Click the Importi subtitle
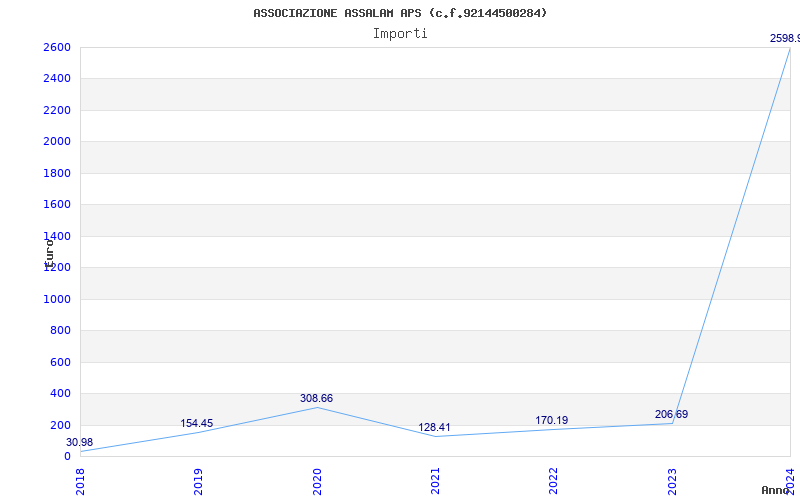This screenshot has height=500, width=800. point(400,34)
